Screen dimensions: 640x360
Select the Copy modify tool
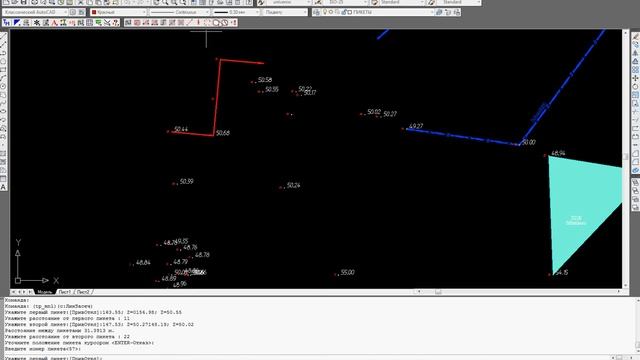point(636,45)
